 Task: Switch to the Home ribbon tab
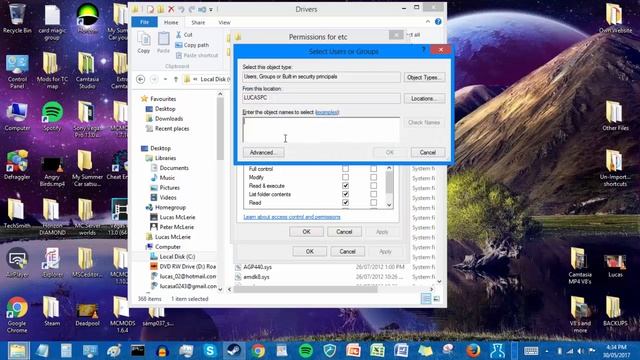pos(171,22)
